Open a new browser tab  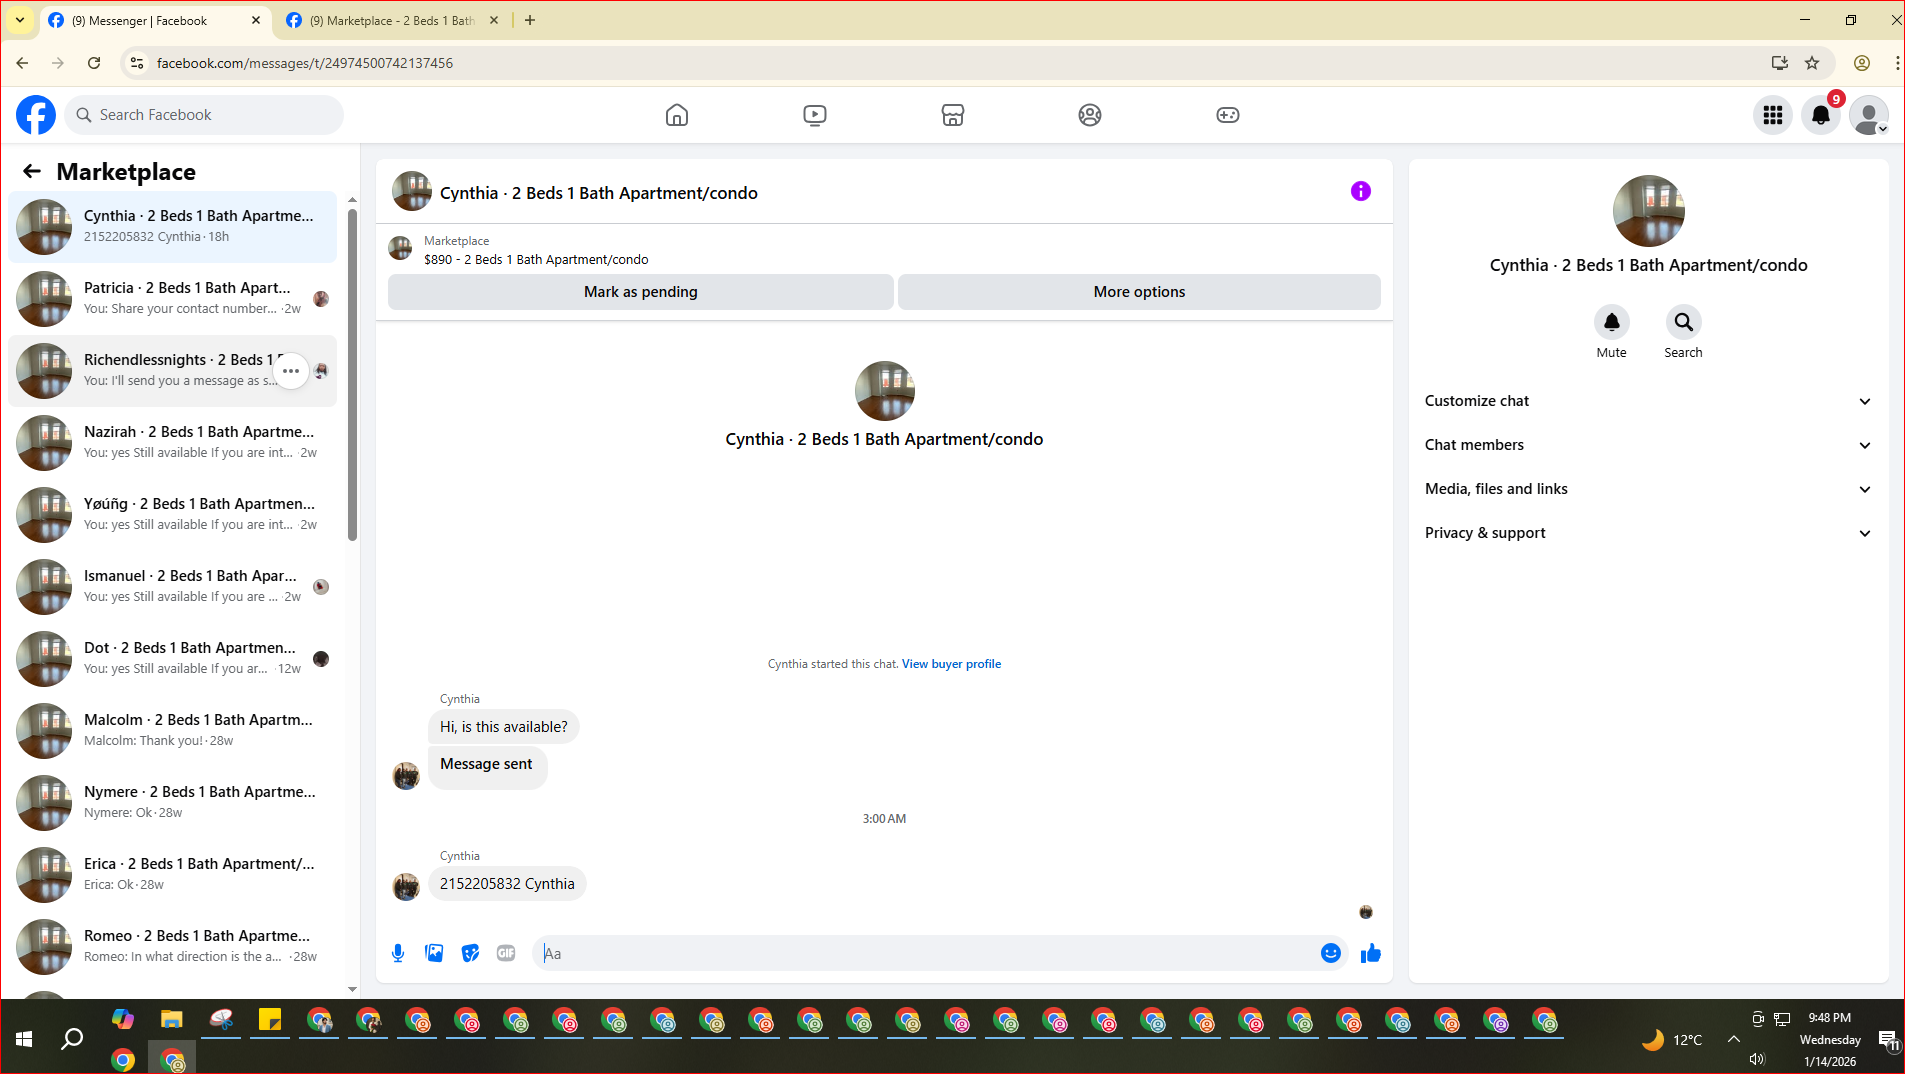click(530, 20)
